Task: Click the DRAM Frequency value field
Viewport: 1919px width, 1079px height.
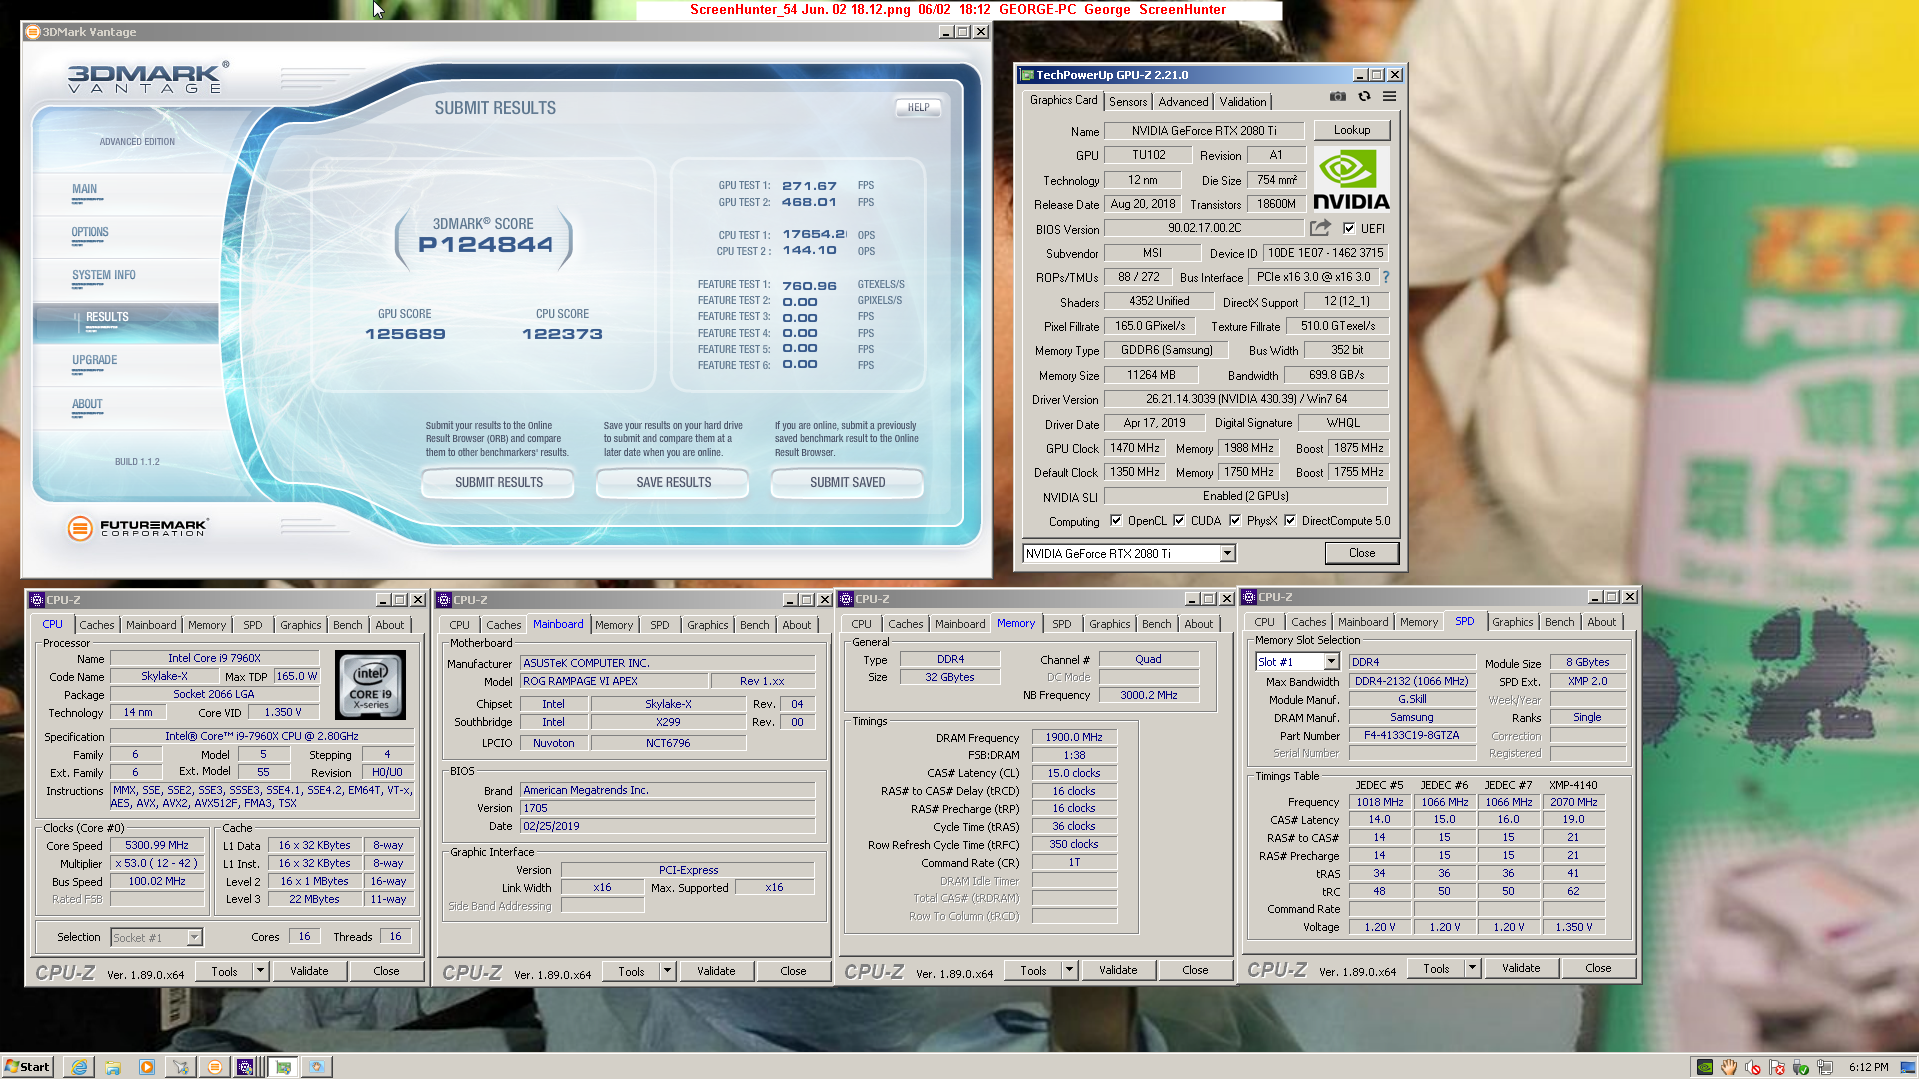Action: pyautogui.click(x=1074, y=737)
